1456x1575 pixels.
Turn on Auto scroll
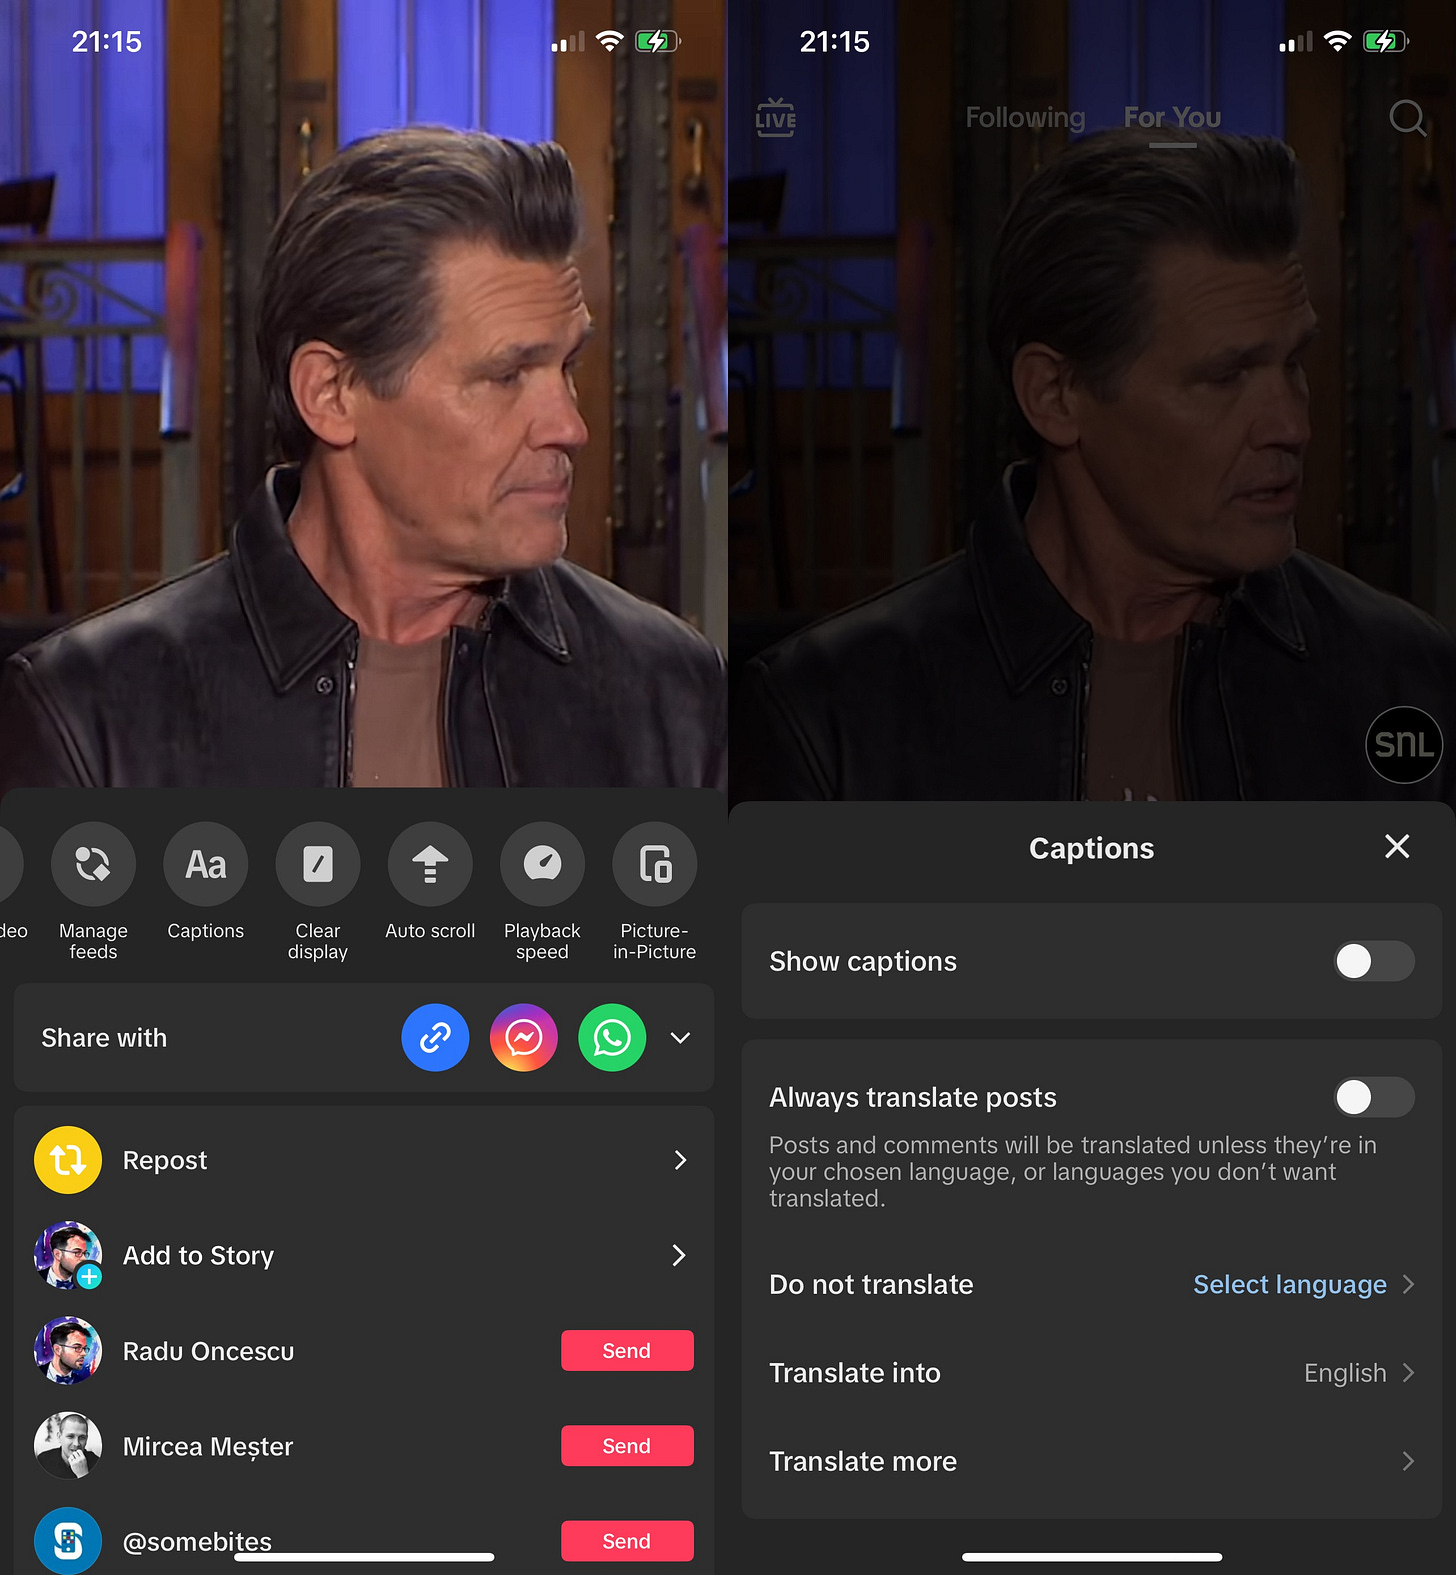[x=430, y=864]
